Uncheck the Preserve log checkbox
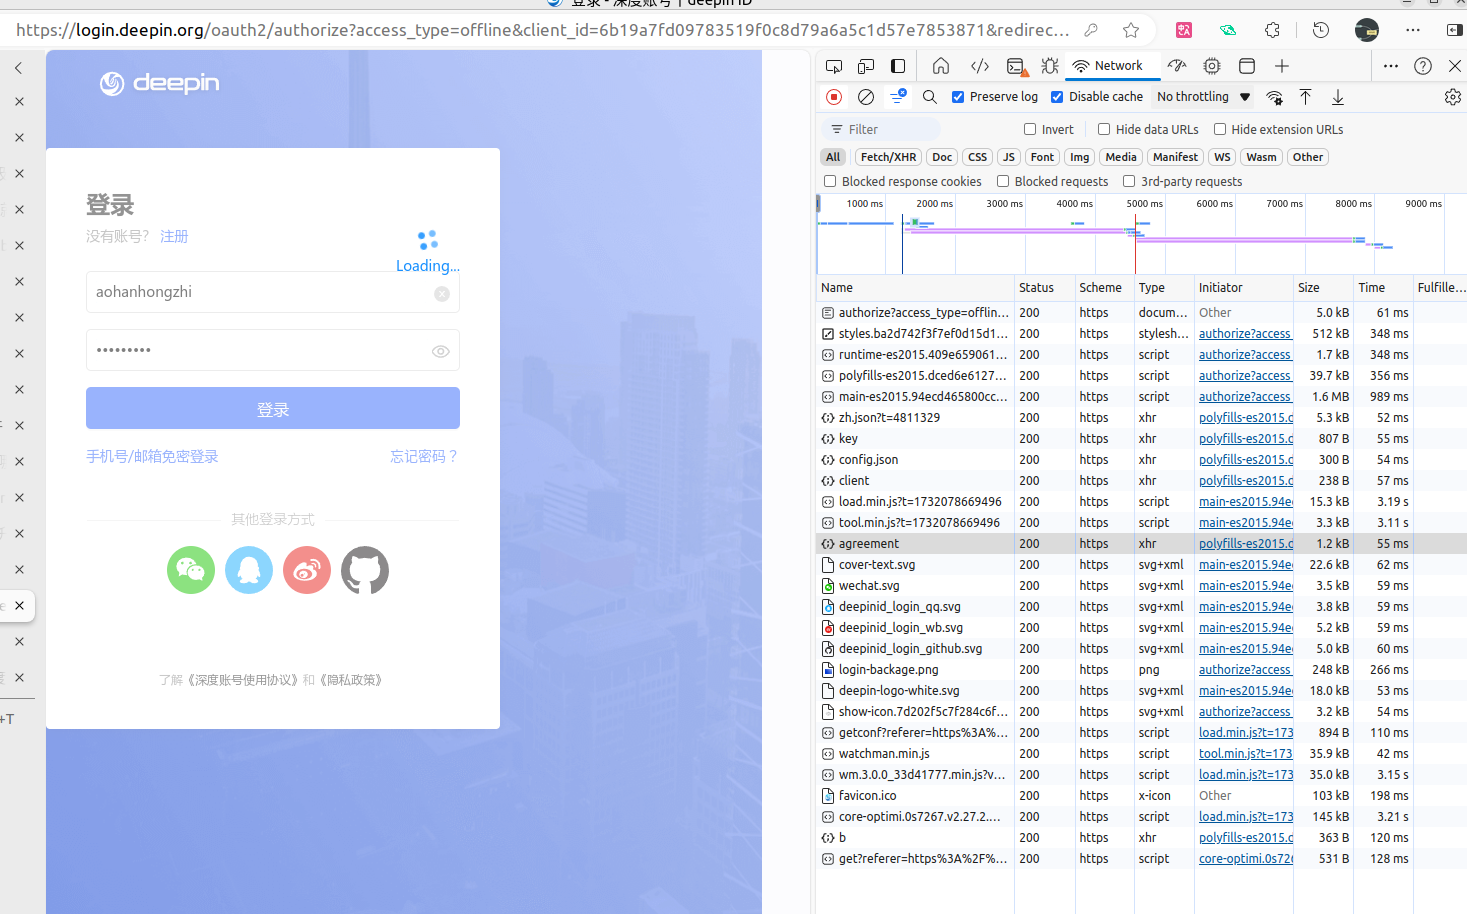 [x=958, y=97]
